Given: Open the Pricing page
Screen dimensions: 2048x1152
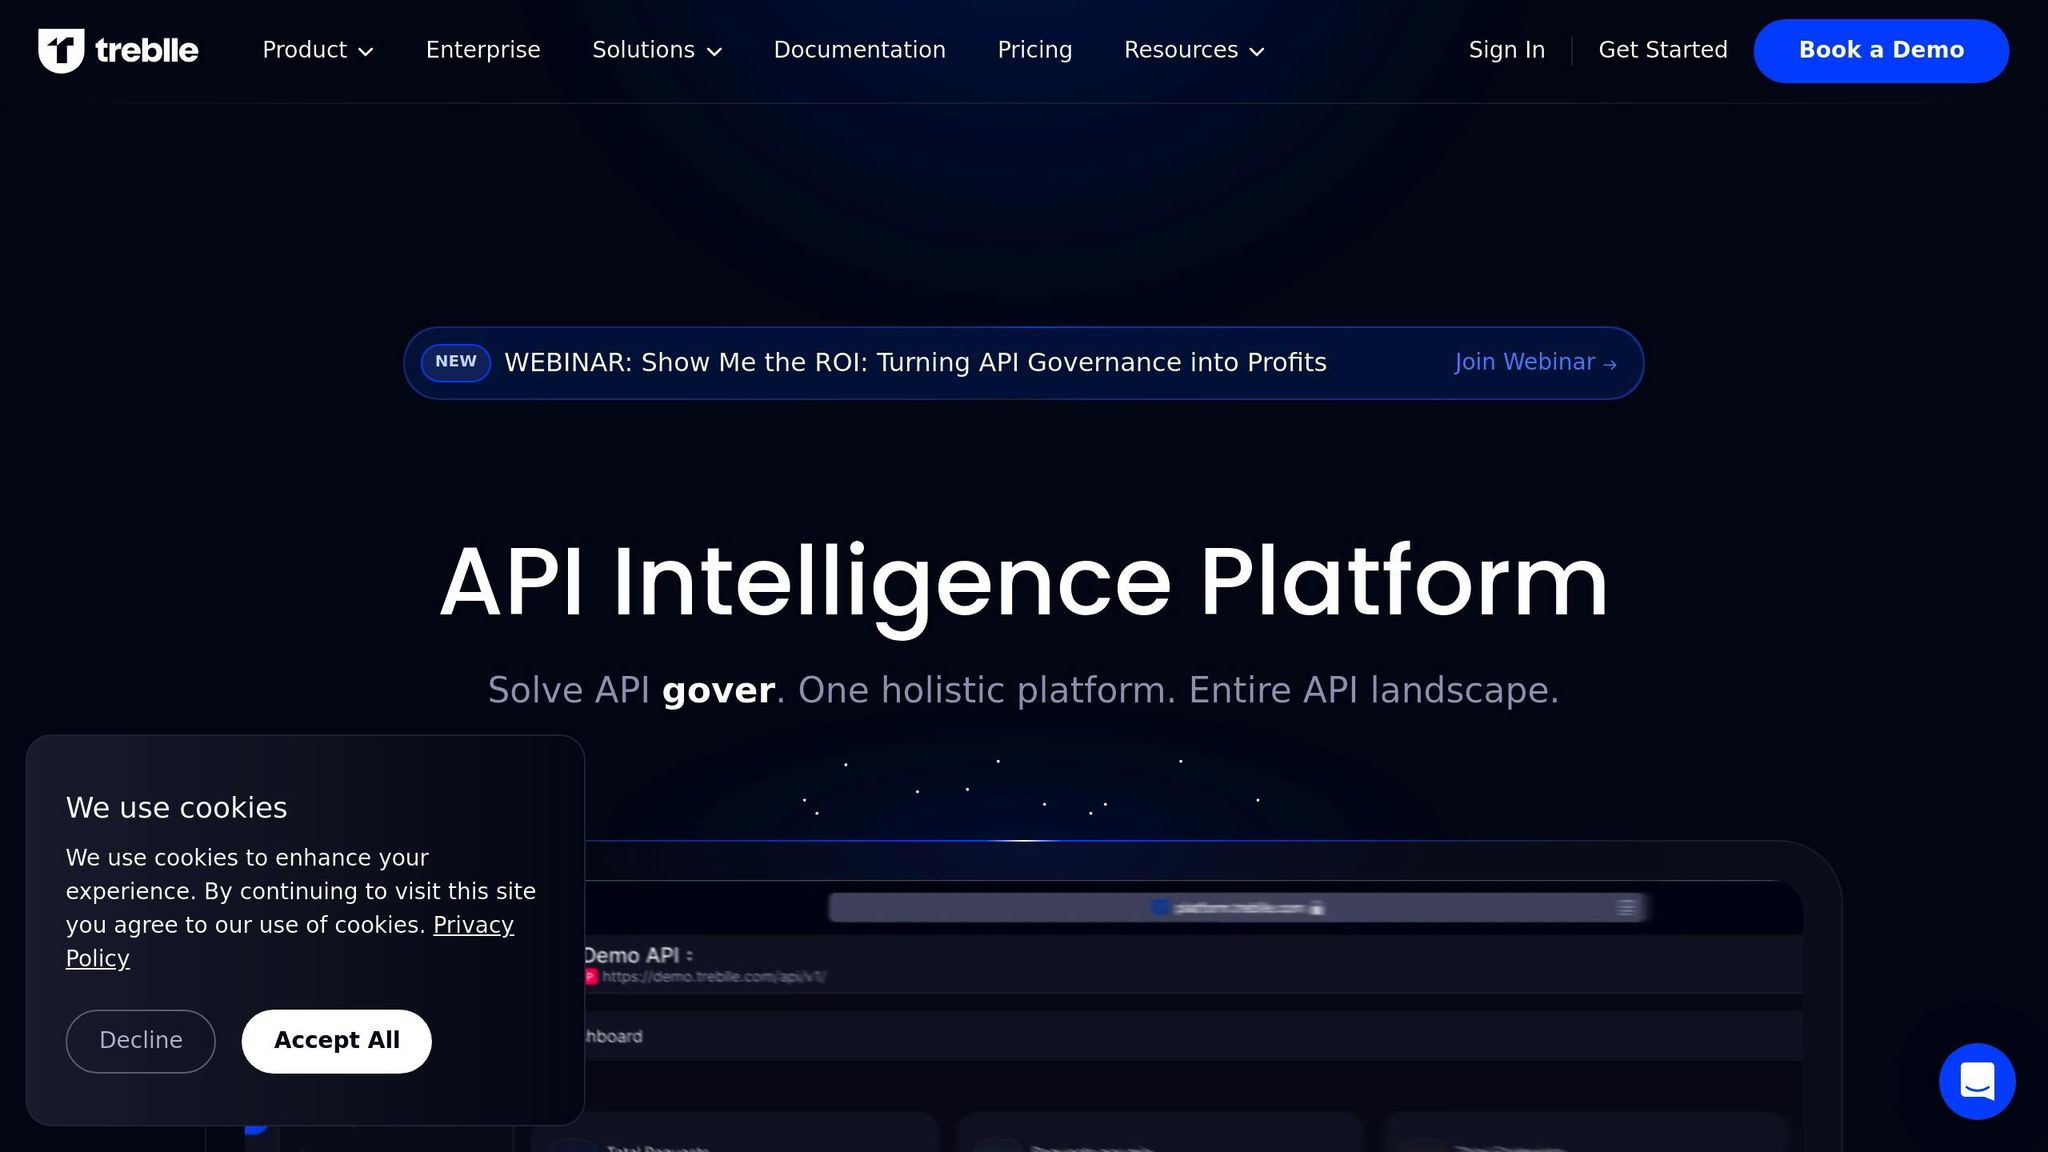Looking at the screenshot, I should click(x=1034, y=50).
